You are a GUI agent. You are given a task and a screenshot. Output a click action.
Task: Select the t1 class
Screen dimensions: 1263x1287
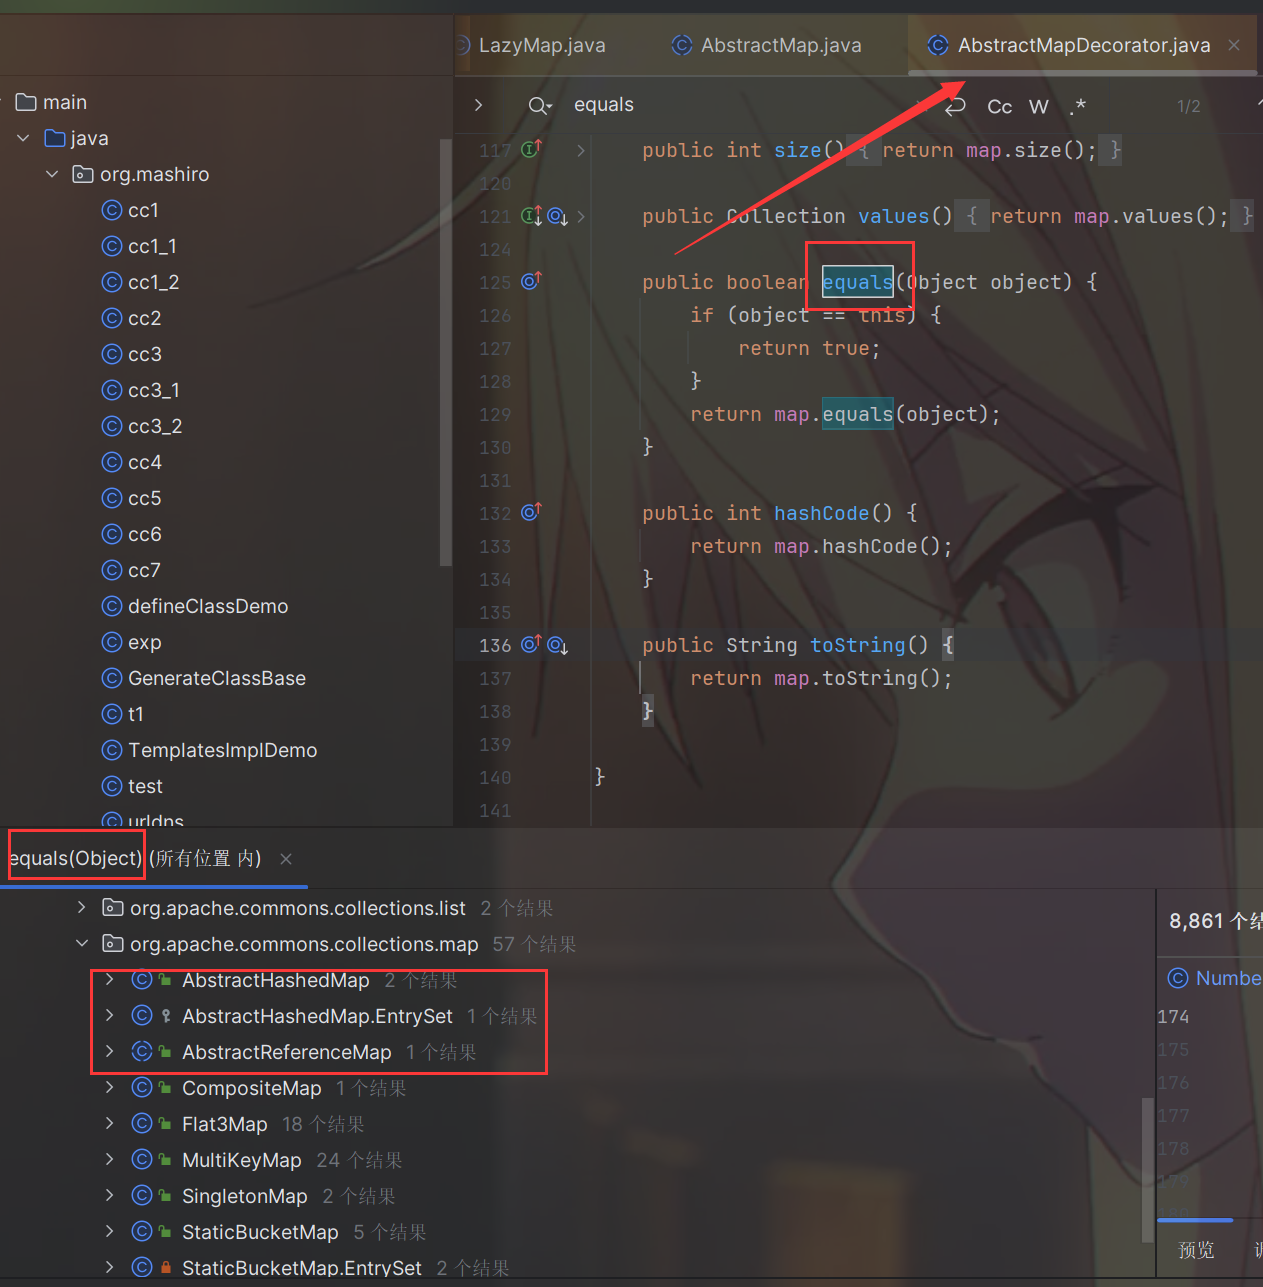[136, 714]
